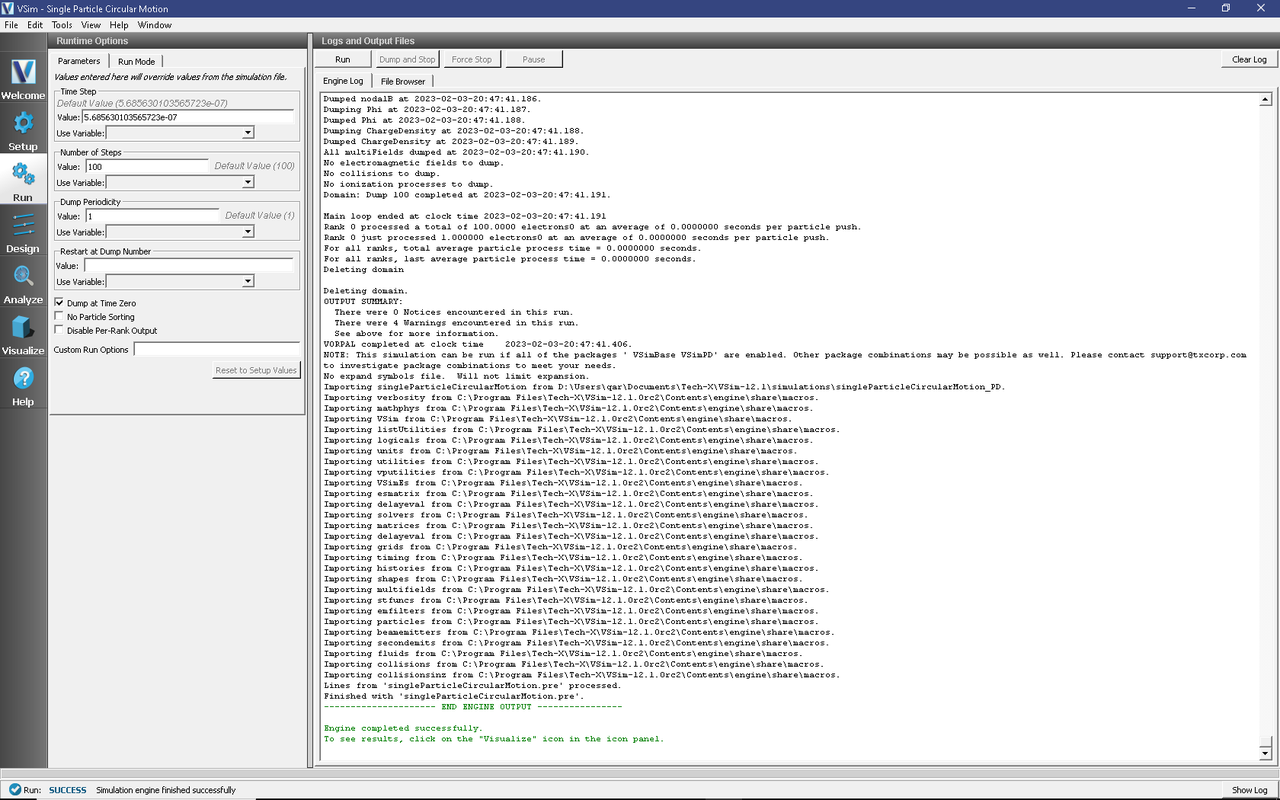Click the Custom Run Options field
Image resolution: width=1280 pixels, height=800 pixels.
(216, 350)
